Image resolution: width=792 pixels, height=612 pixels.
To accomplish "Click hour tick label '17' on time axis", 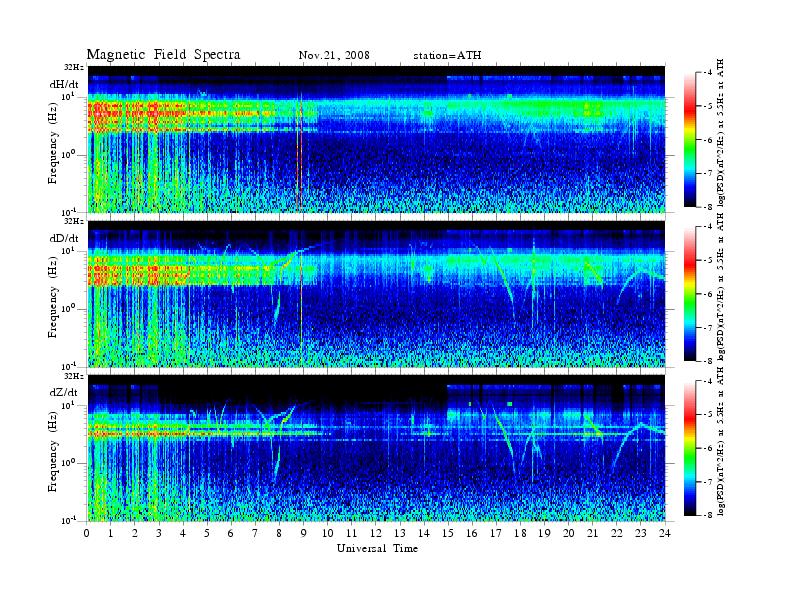I will (496, 533).
